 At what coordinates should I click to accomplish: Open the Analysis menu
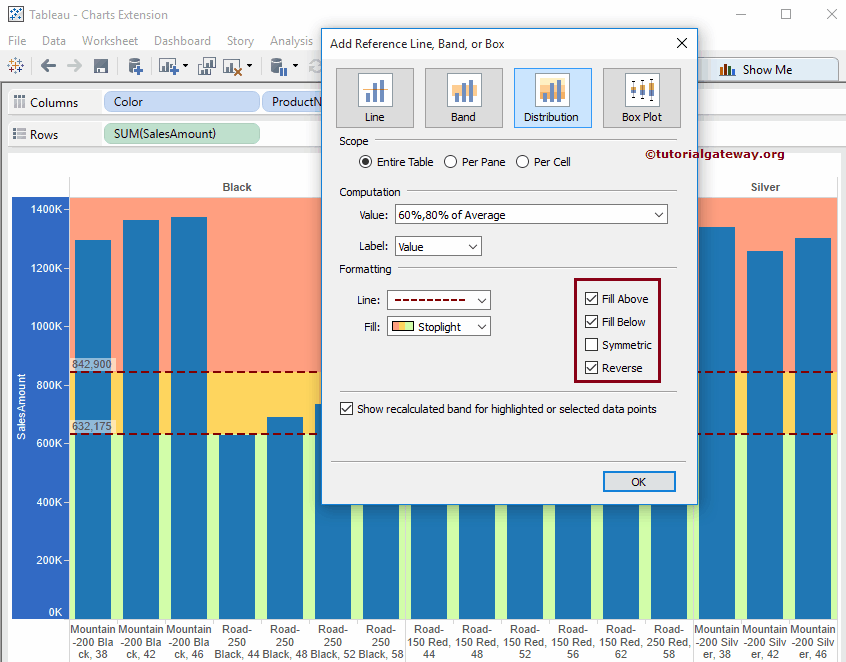click(x=291, y=41)
